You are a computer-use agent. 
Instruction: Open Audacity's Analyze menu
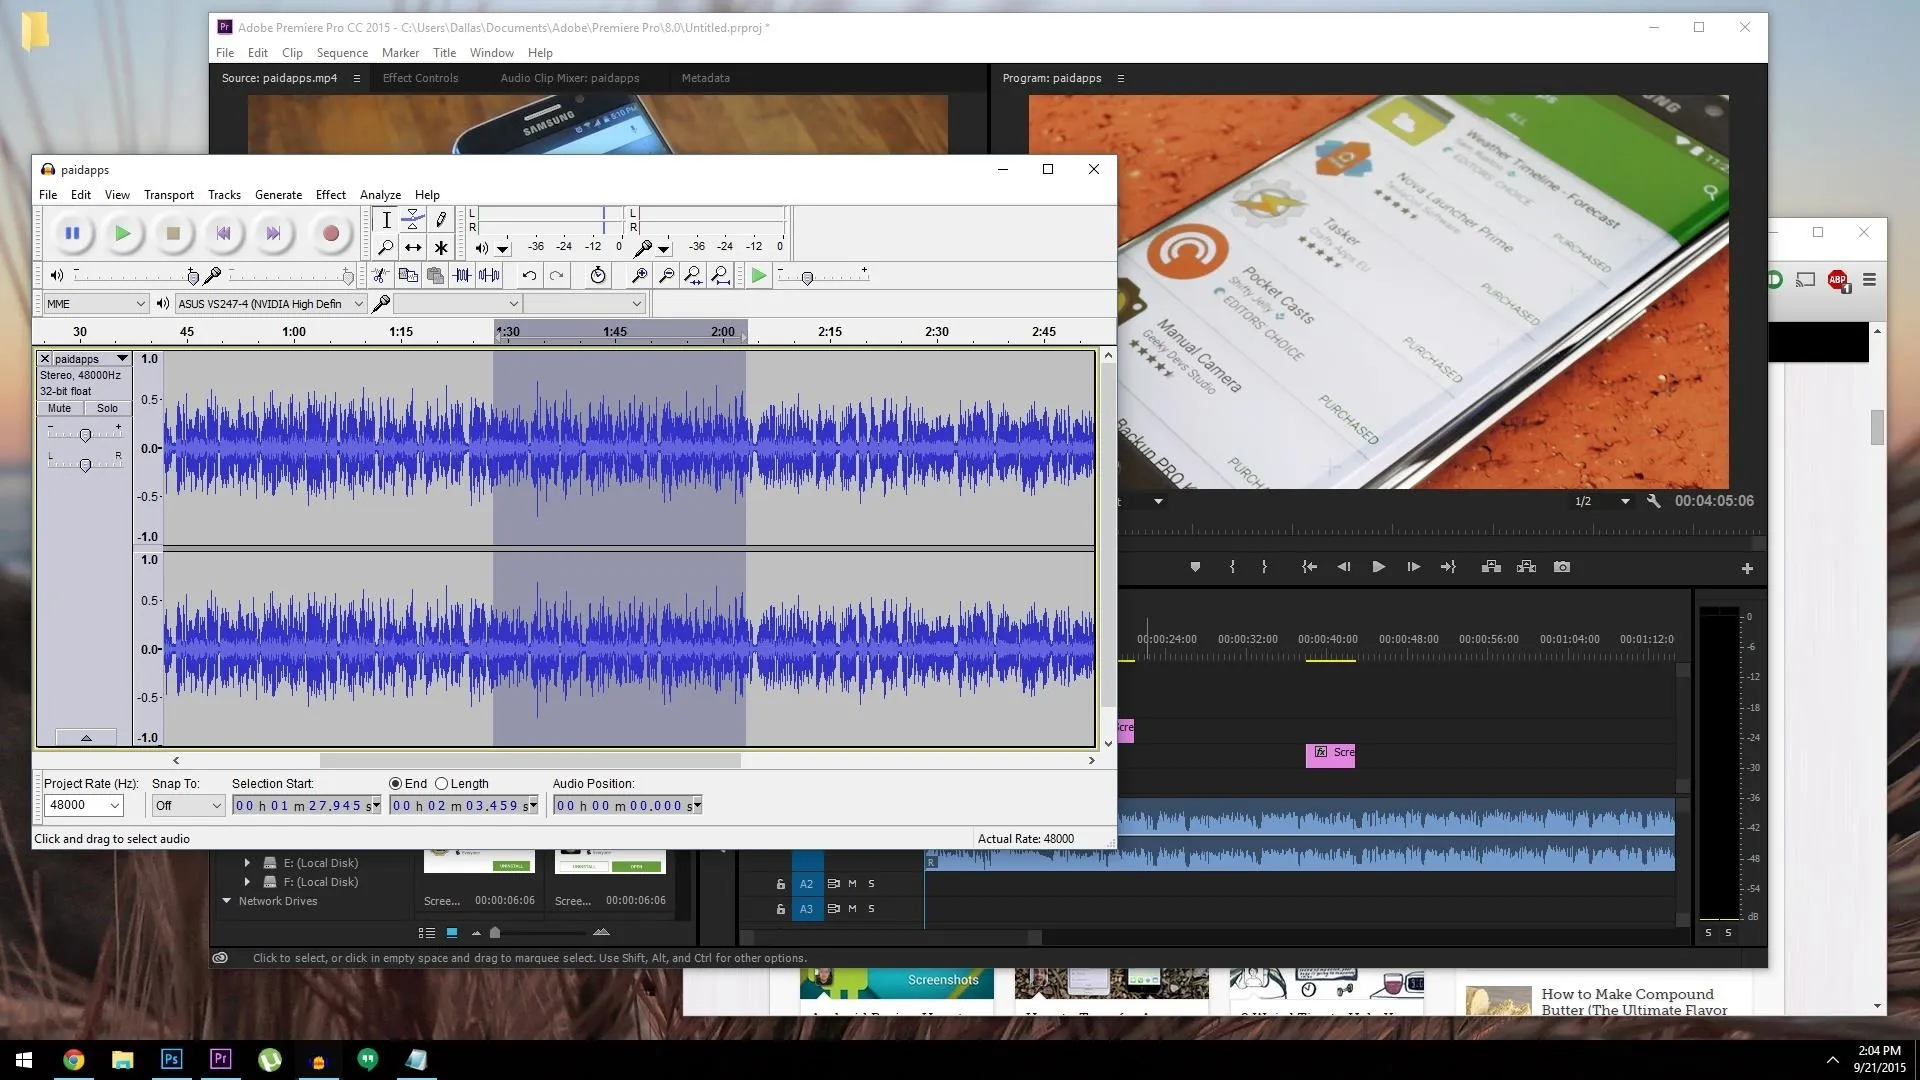click(x=380, y=195)
